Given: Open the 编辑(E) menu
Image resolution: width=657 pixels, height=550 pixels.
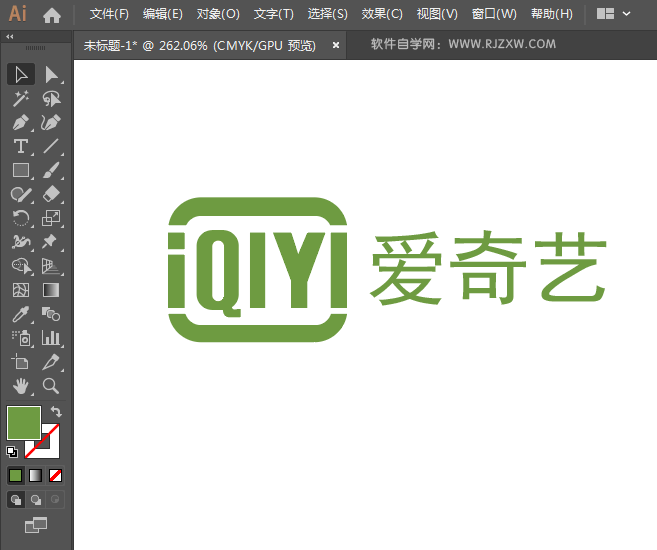Looking at the screenshot, I should (x=163, y=14).
